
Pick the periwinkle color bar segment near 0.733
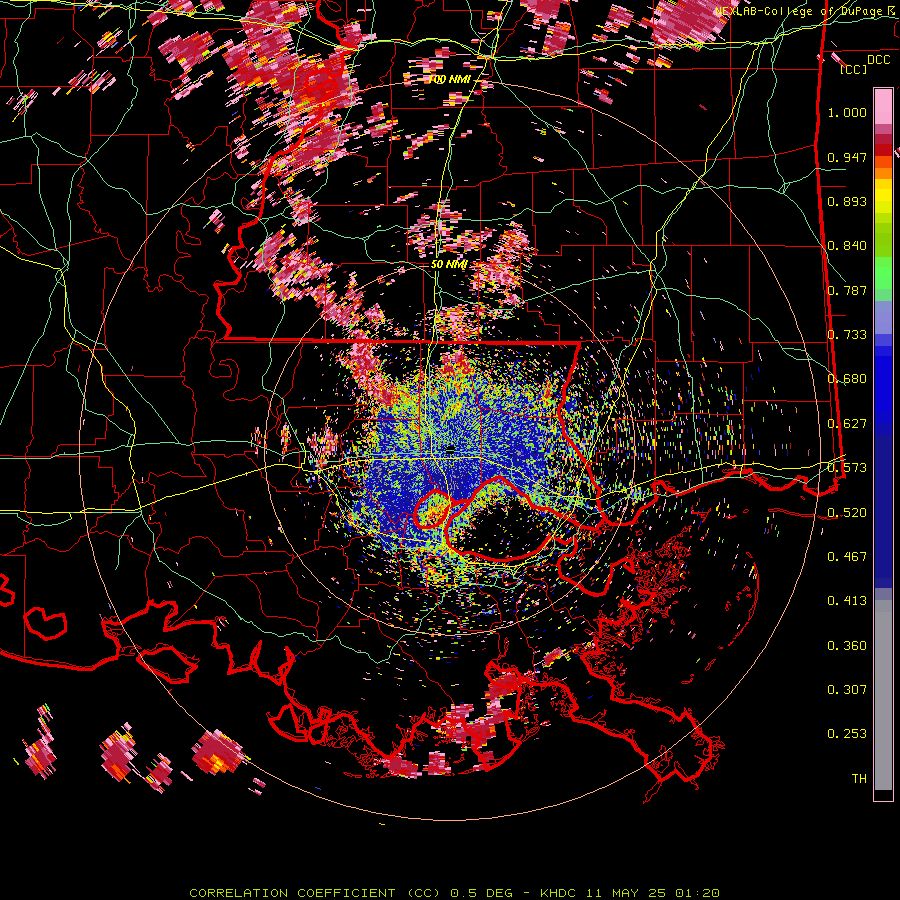pos(883,318)
